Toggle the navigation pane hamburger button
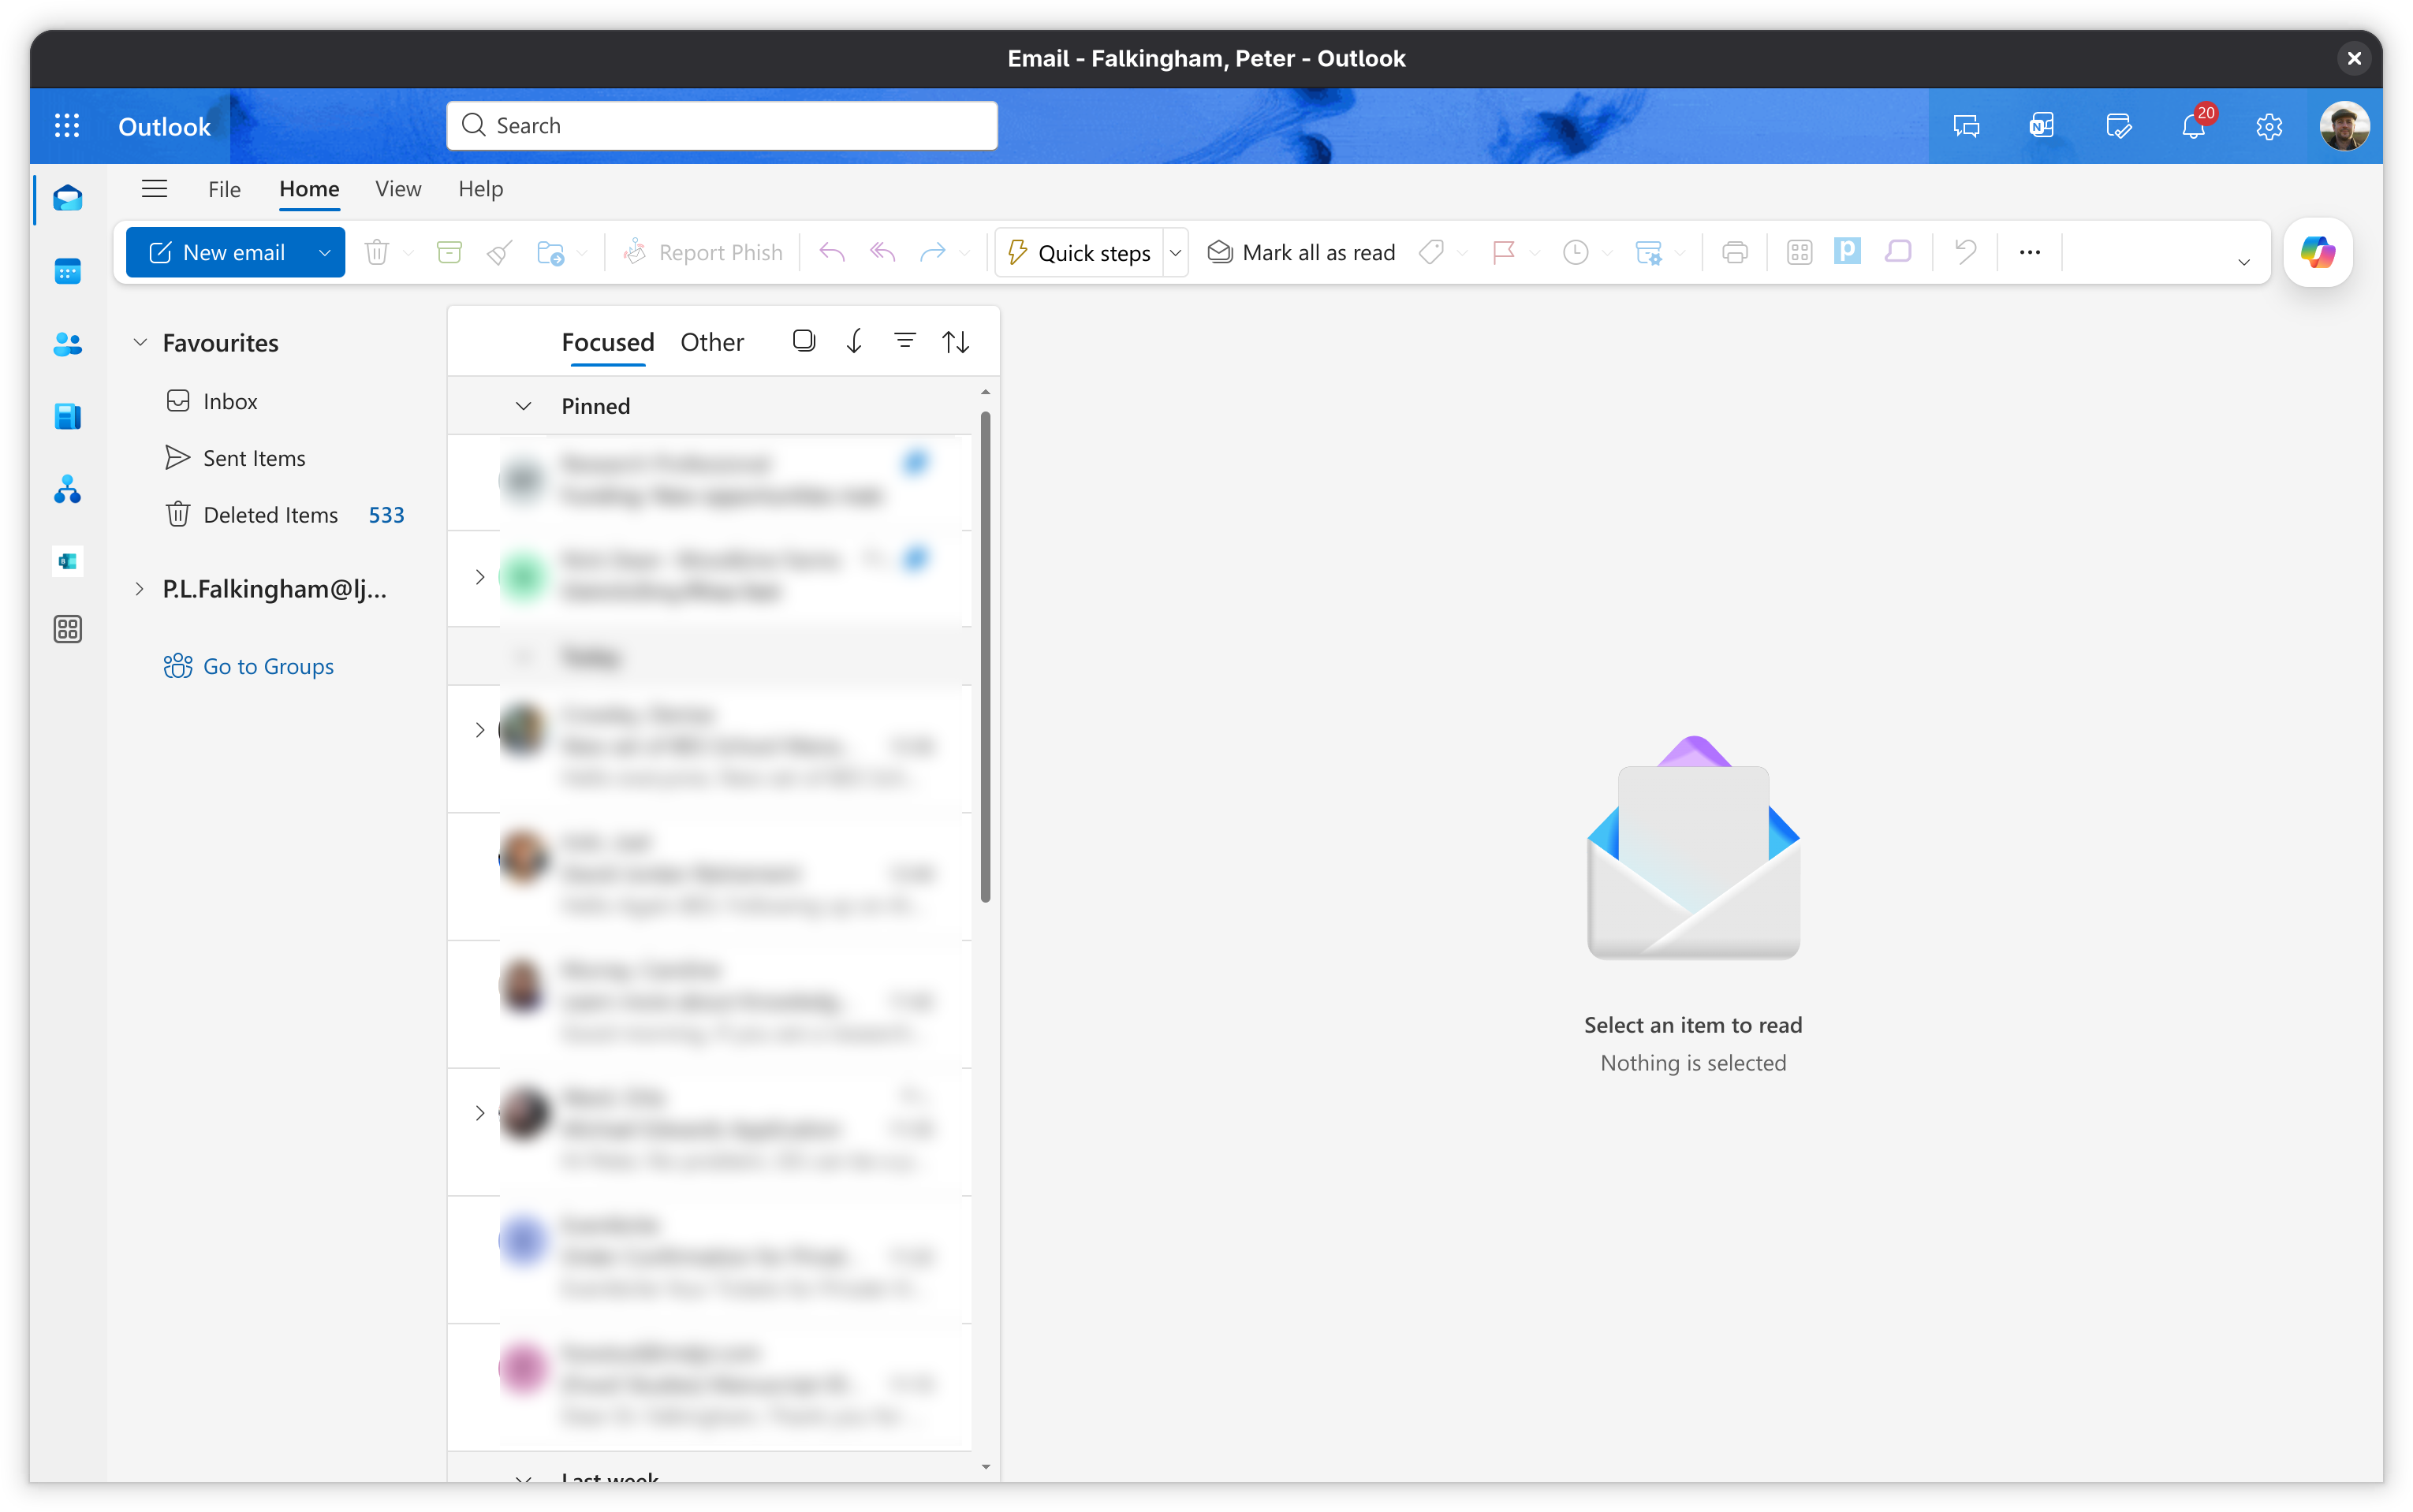Image resolution: width=2413 pixels, height=1512 pixels. (154, 189)
